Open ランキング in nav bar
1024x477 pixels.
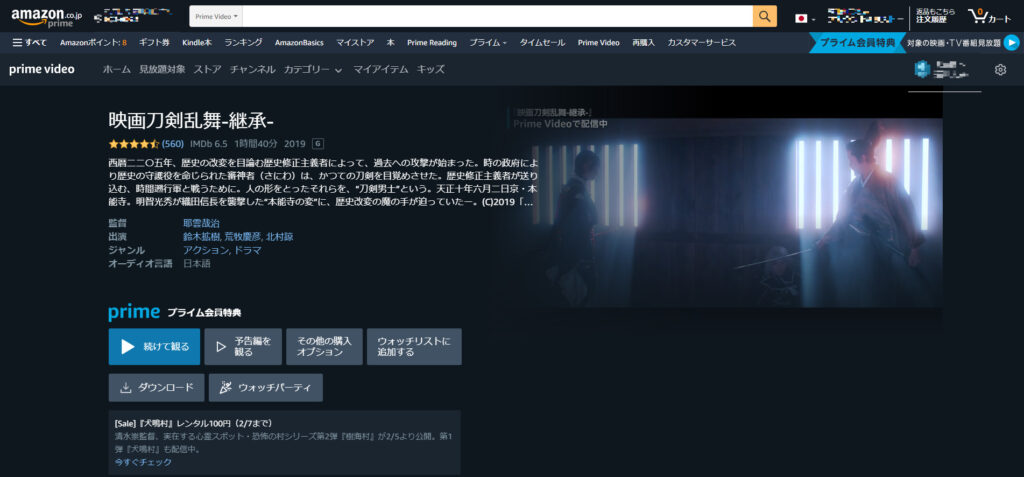pos(244,42)
